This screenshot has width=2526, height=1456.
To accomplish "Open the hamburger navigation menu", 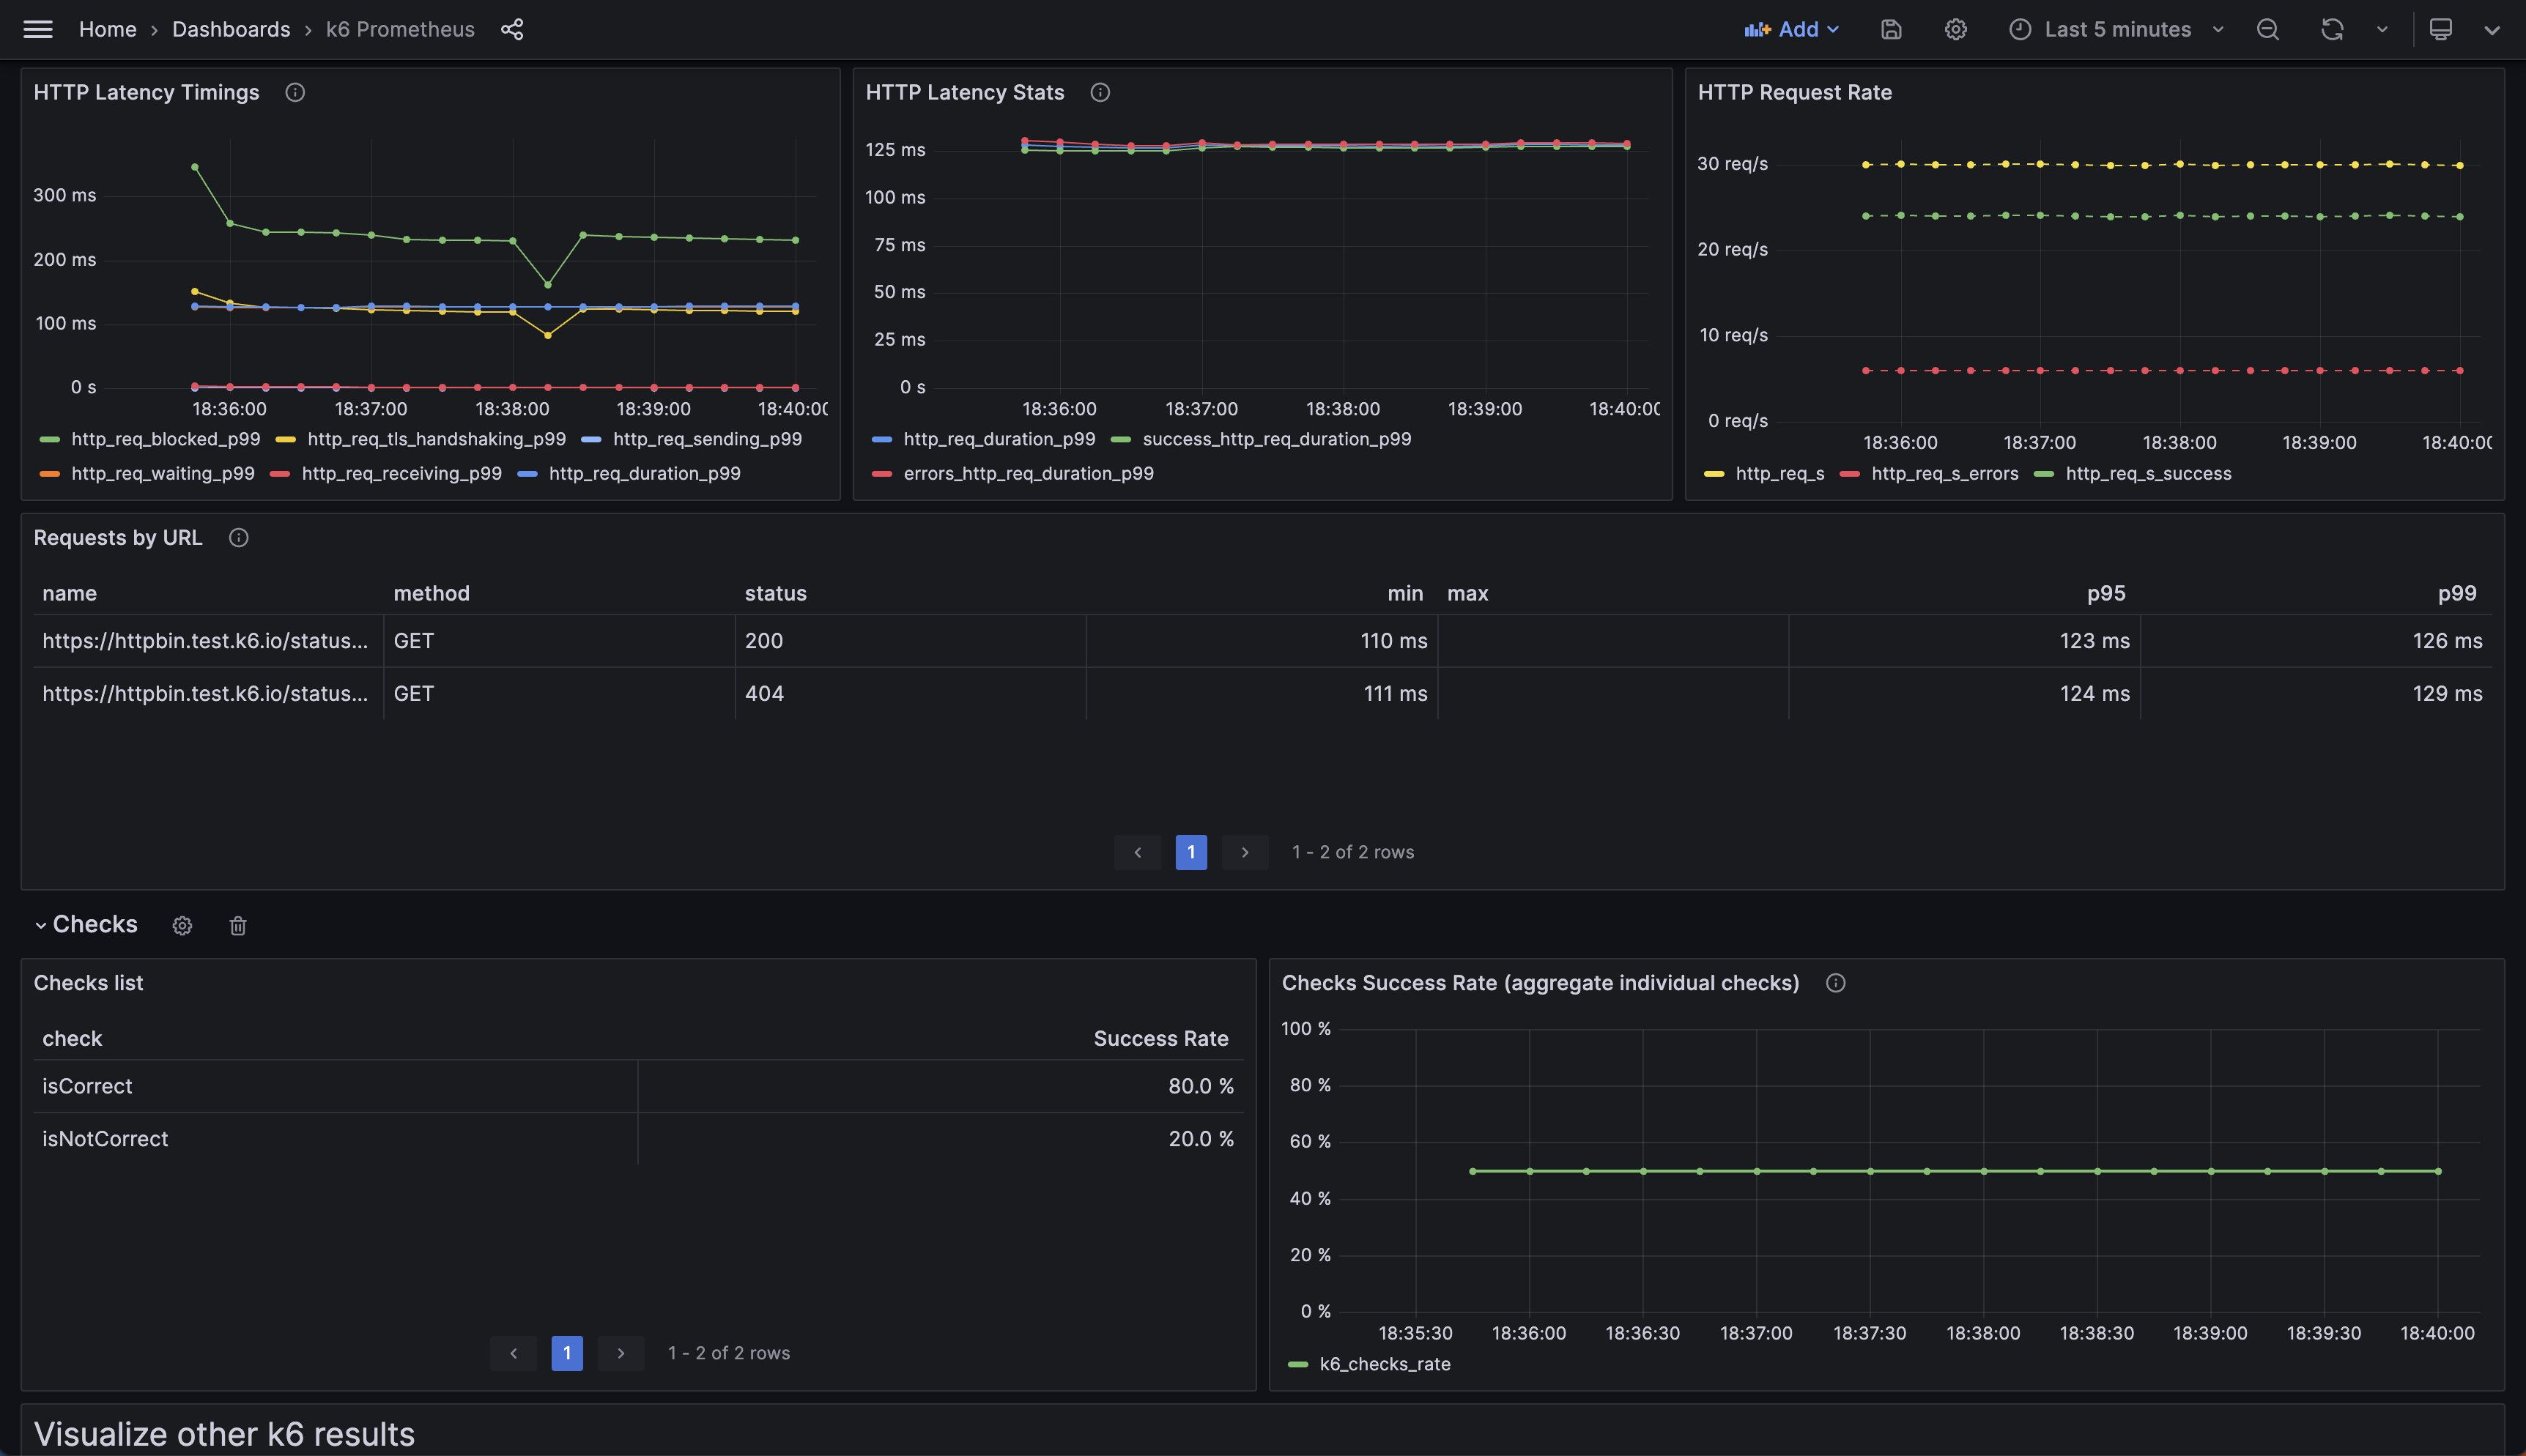I will pos(38,29).
